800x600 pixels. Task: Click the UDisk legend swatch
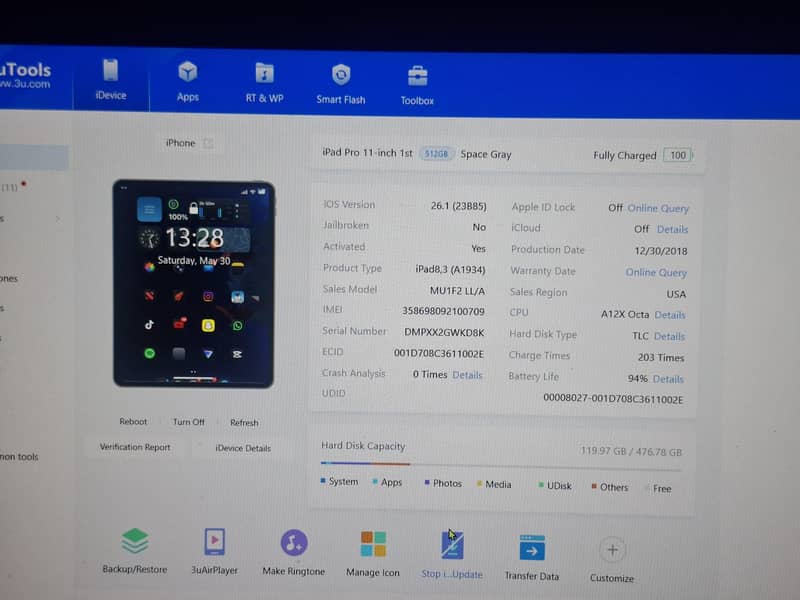pos(541,485)
